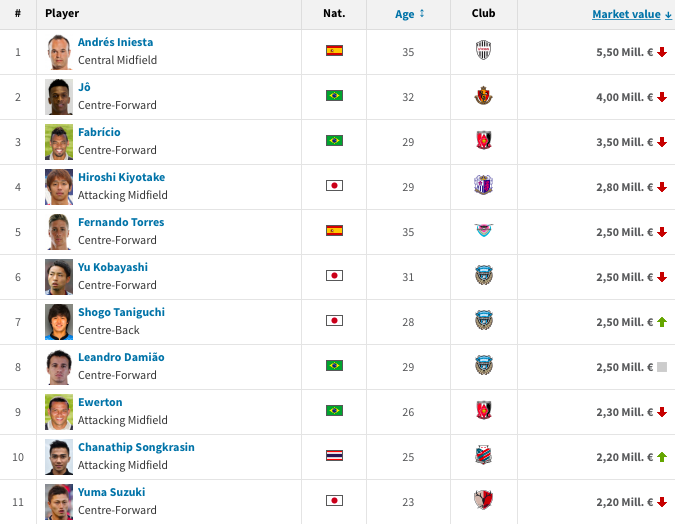
Task: Open Hiroshi Kiyotake's player profile link
Action: pyautogui.click(x=121, y=178)
